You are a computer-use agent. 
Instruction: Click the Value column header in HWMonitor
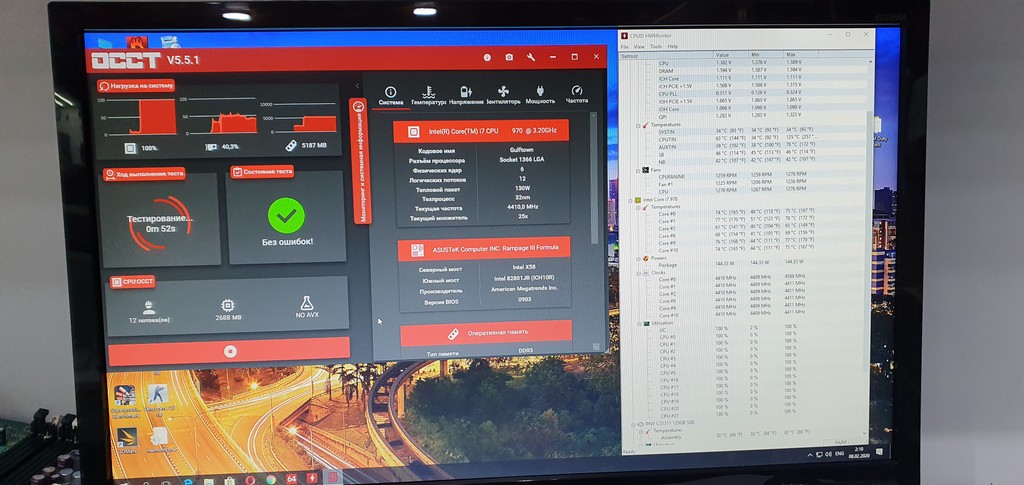(x=731, y=55)
